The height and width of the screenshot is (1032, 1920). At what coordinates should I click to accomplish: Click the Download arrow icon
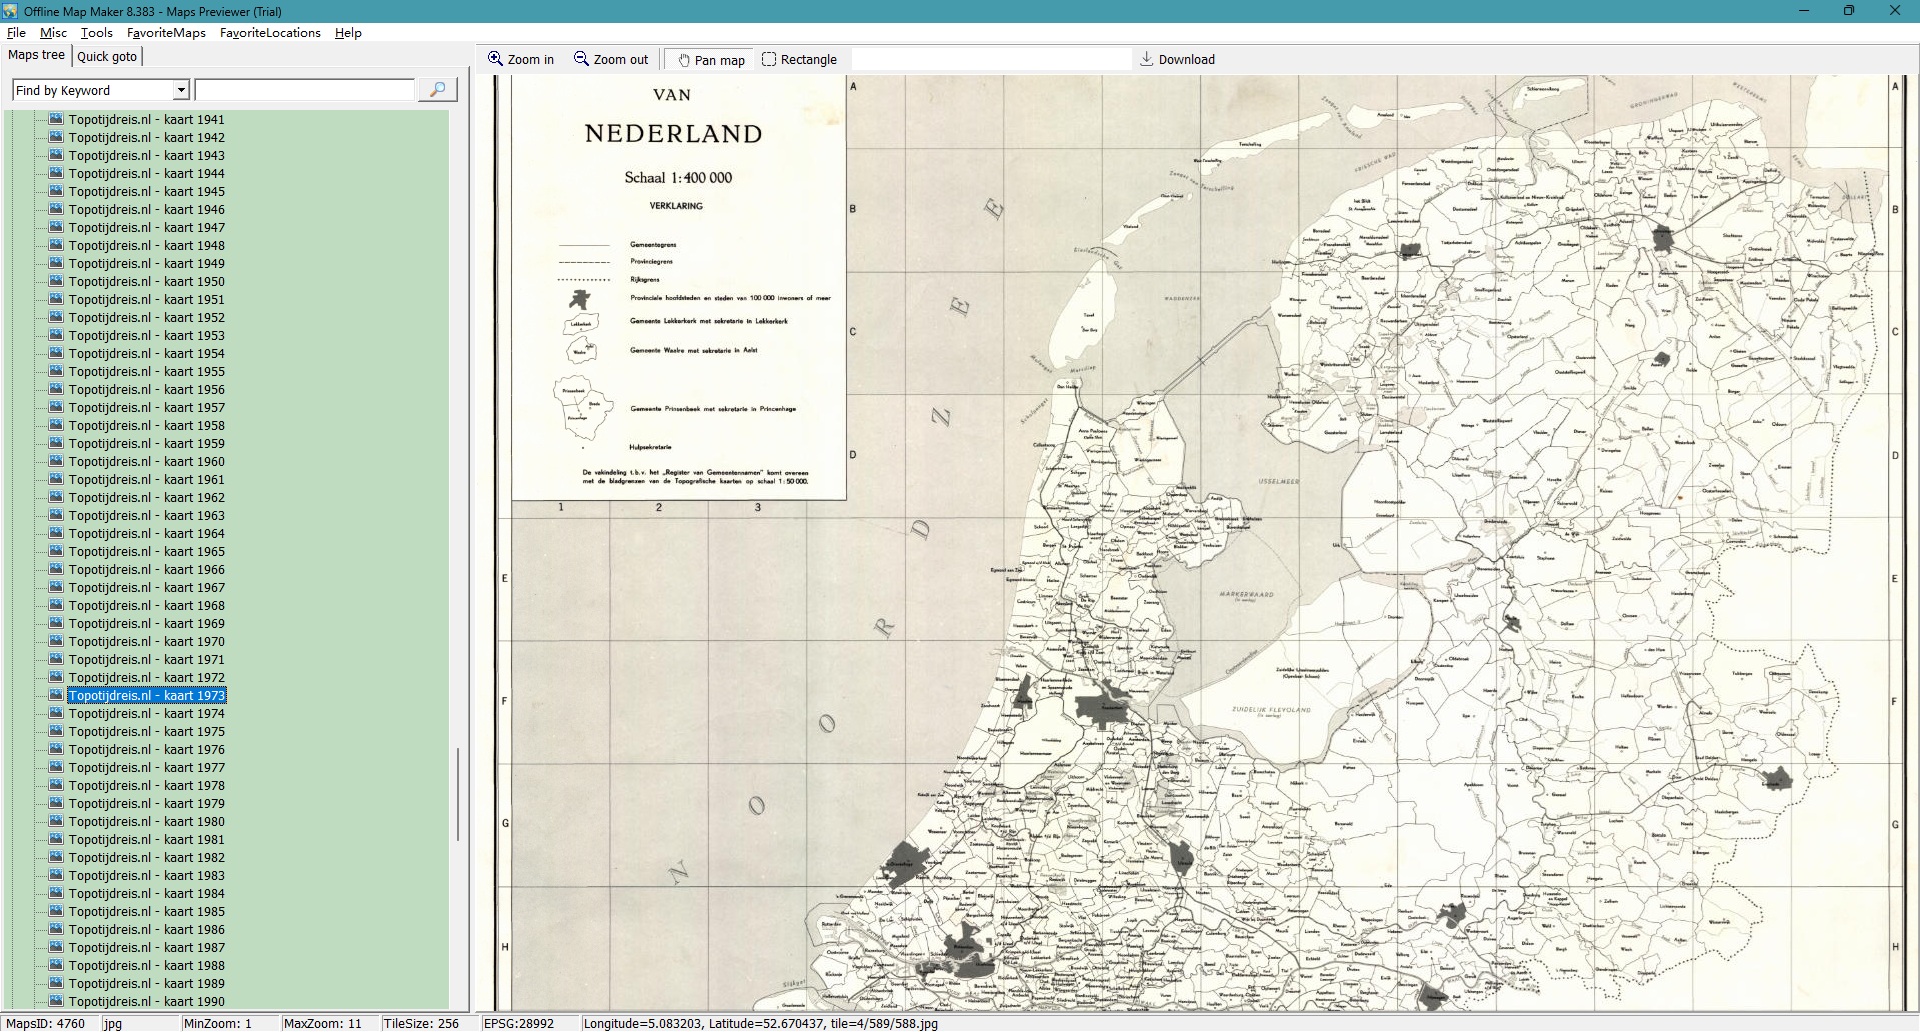1147,59
